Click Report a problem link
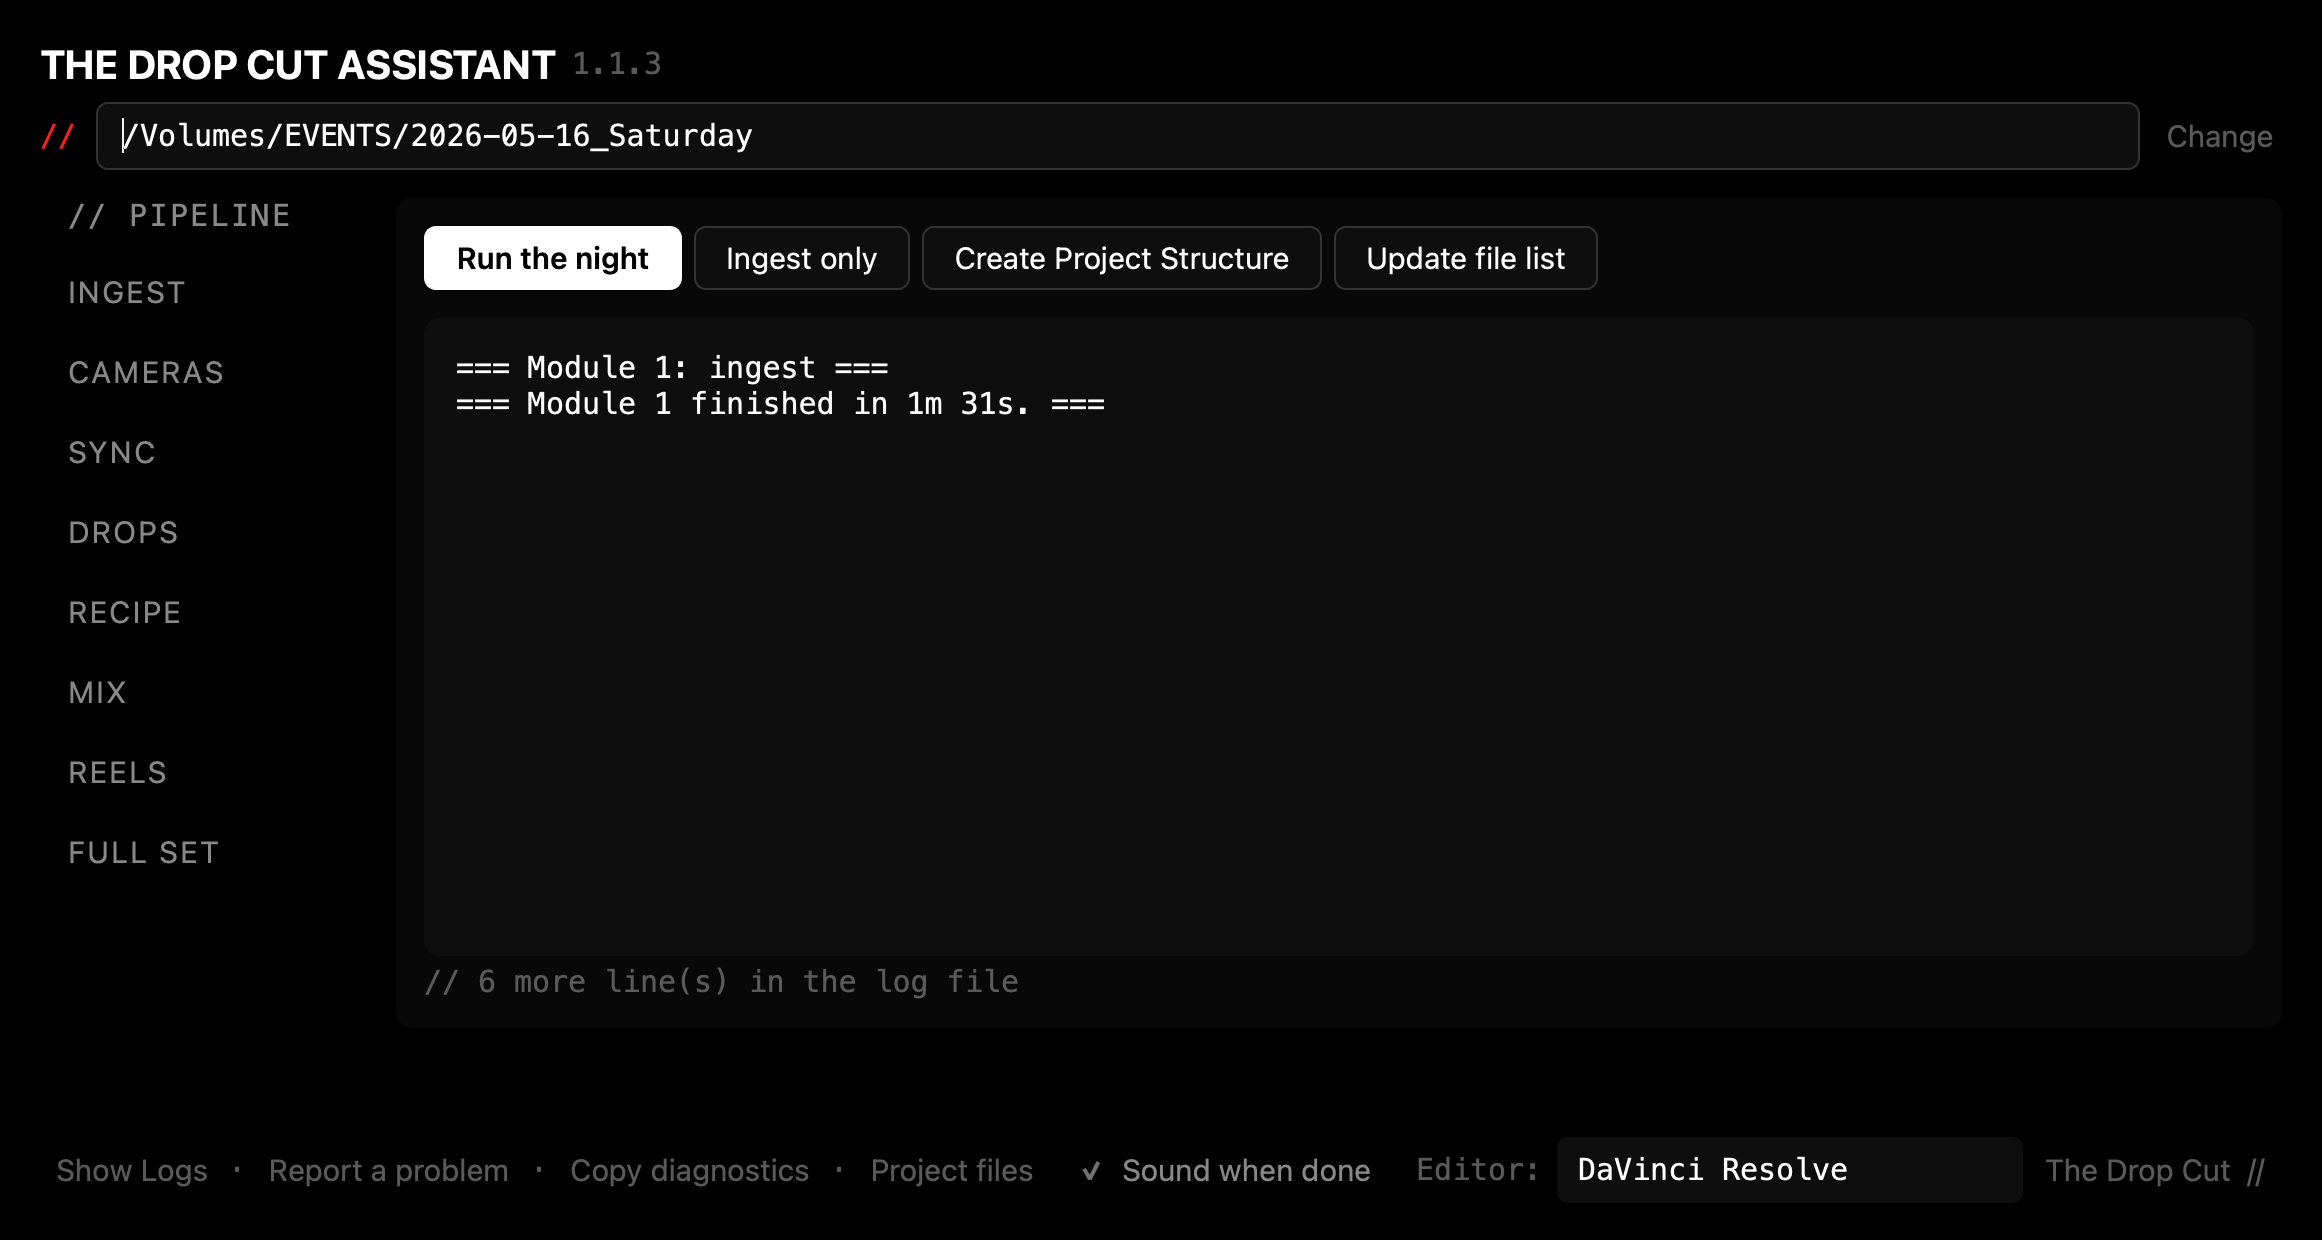 (x=388, y=1170)
